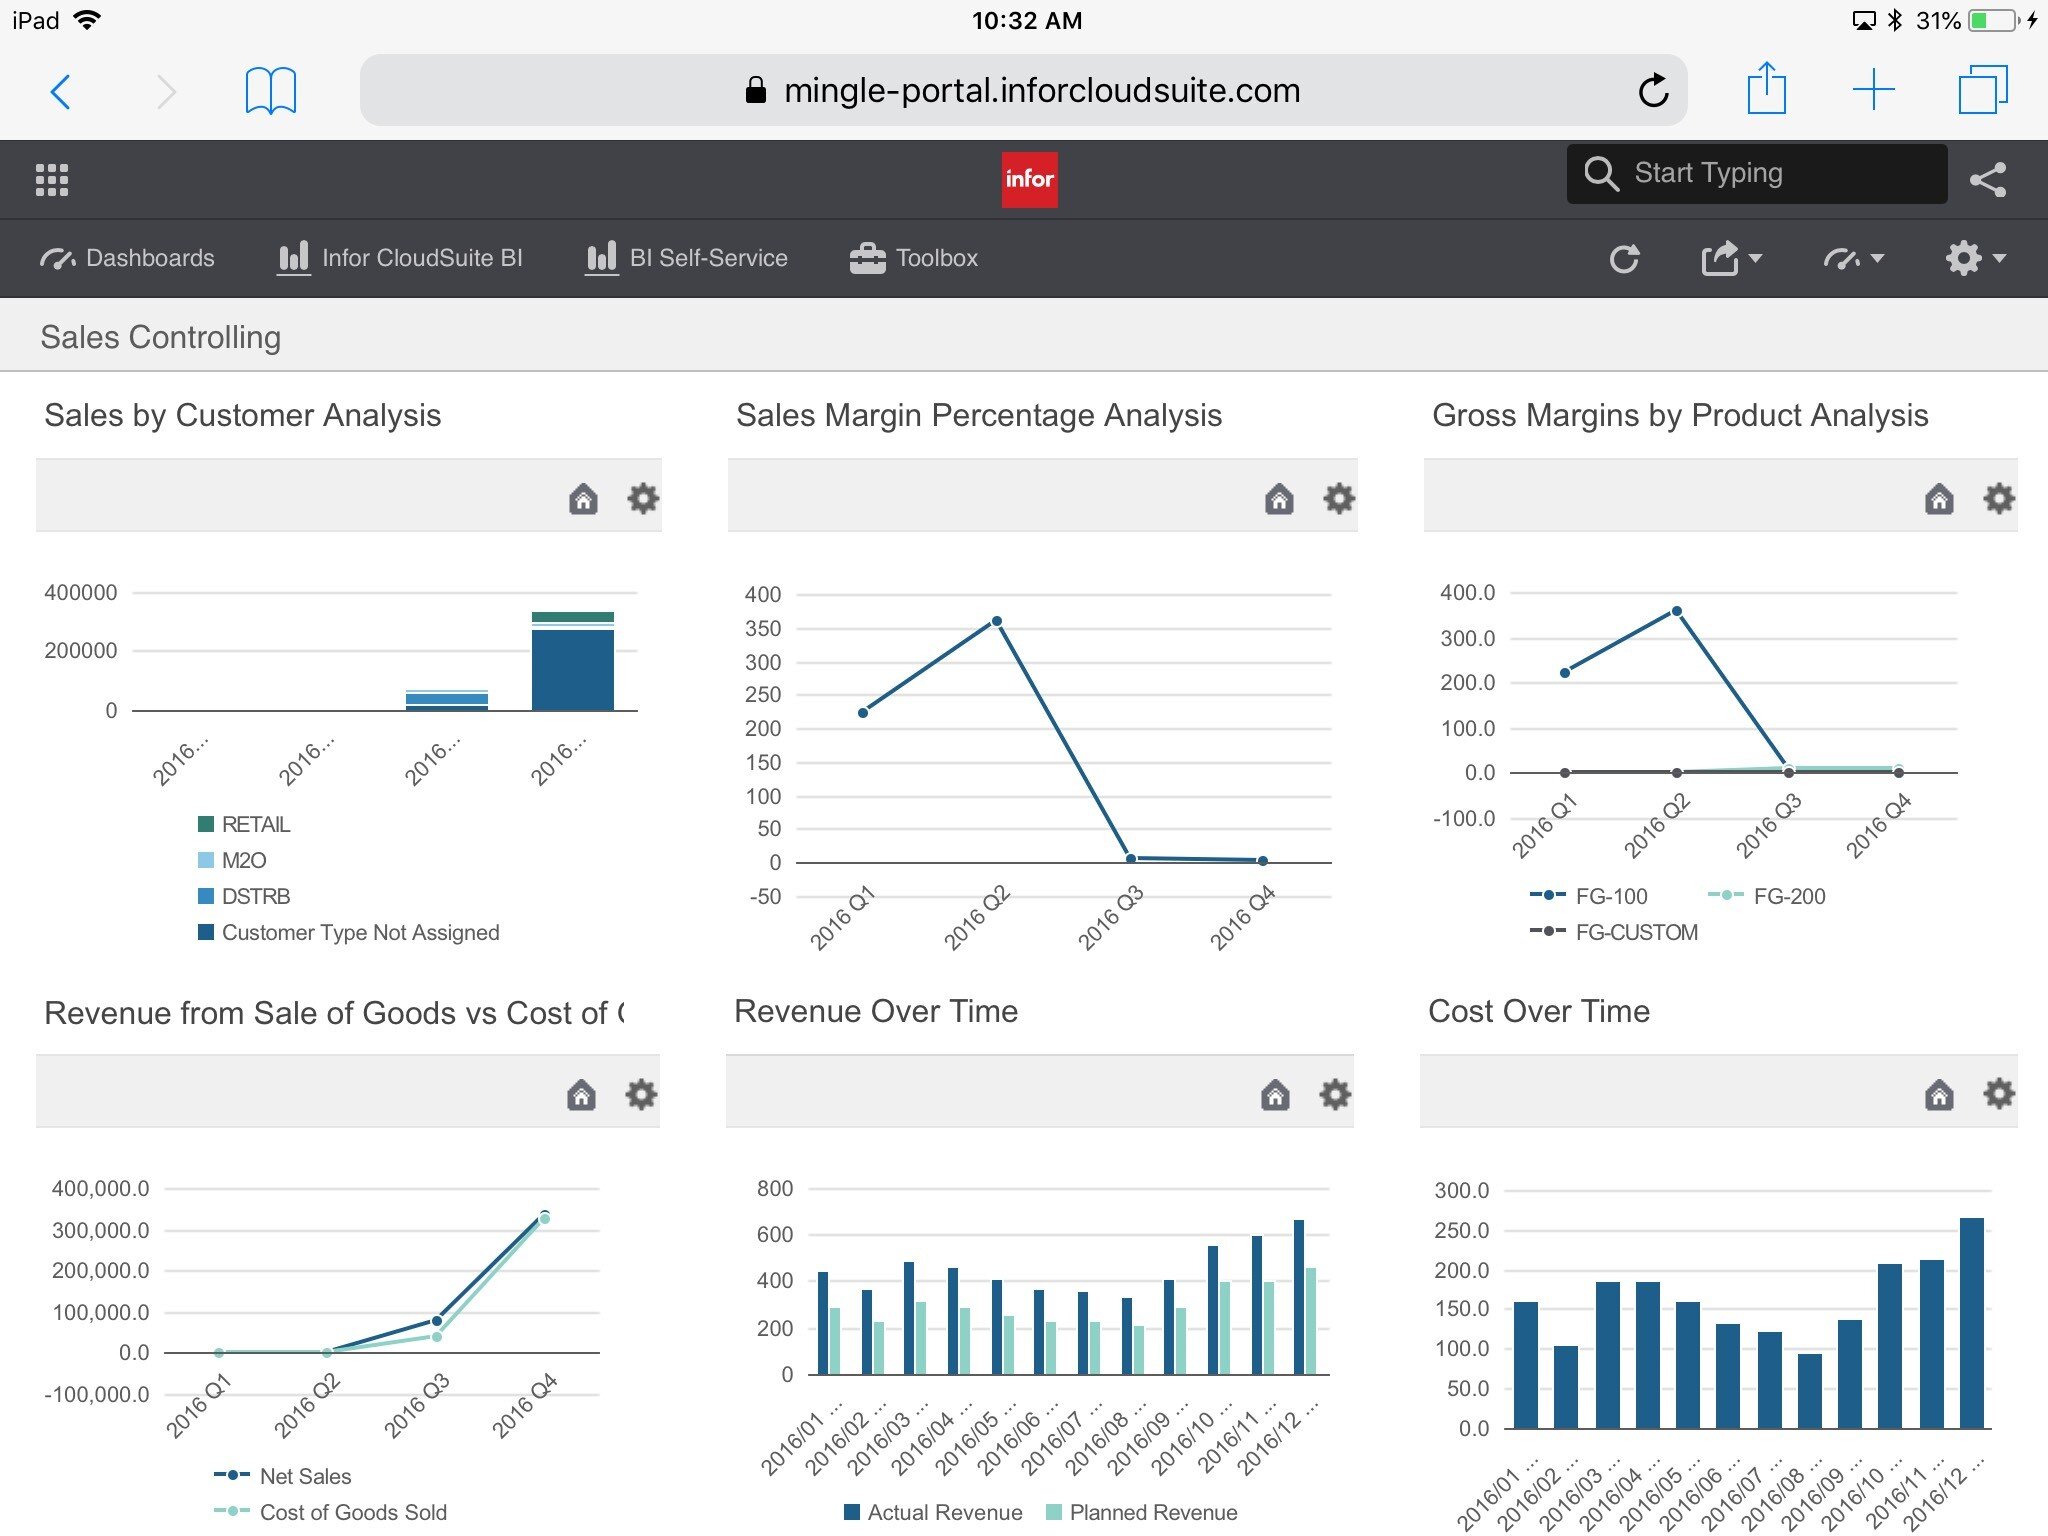The image size is (2048, 1536).
Task: Open the Dashboards menu
Action: click(x=128, y=259)
